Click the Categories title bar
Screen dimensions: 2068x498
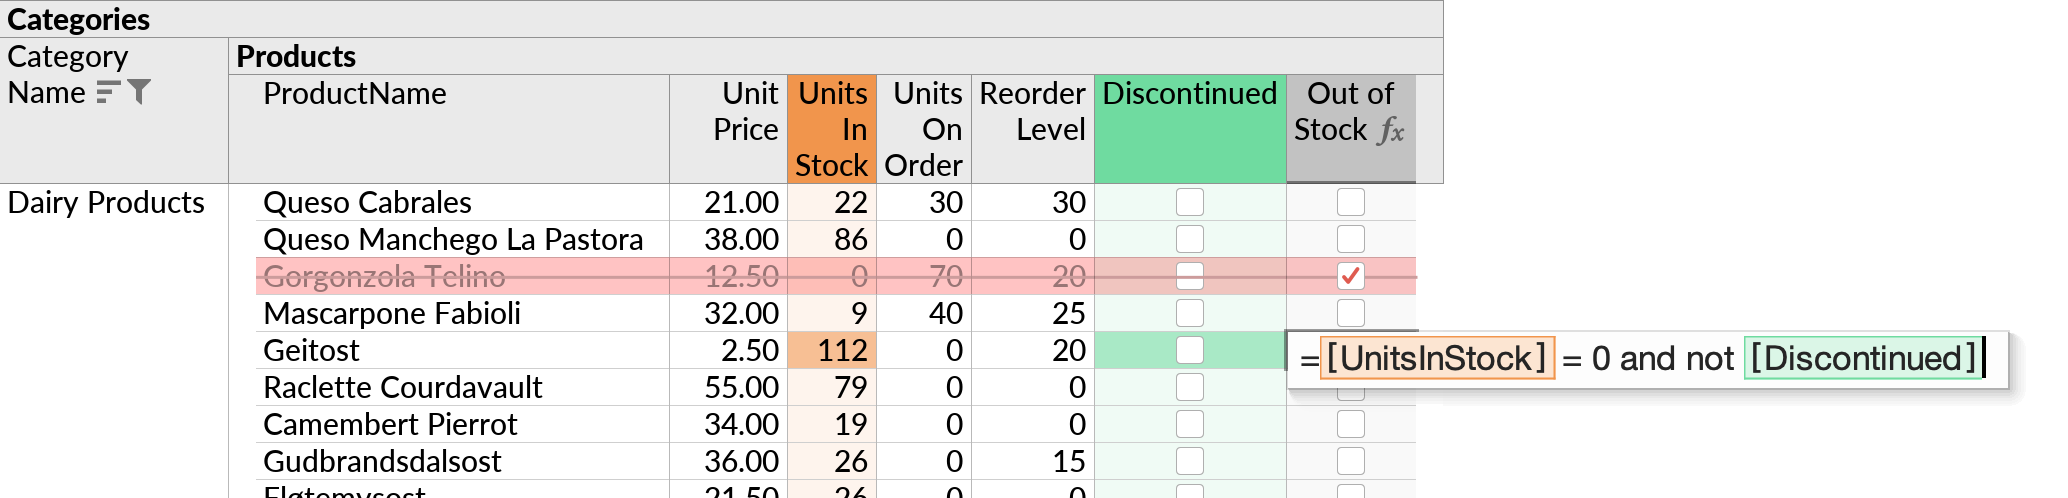(x=721, y=19)
